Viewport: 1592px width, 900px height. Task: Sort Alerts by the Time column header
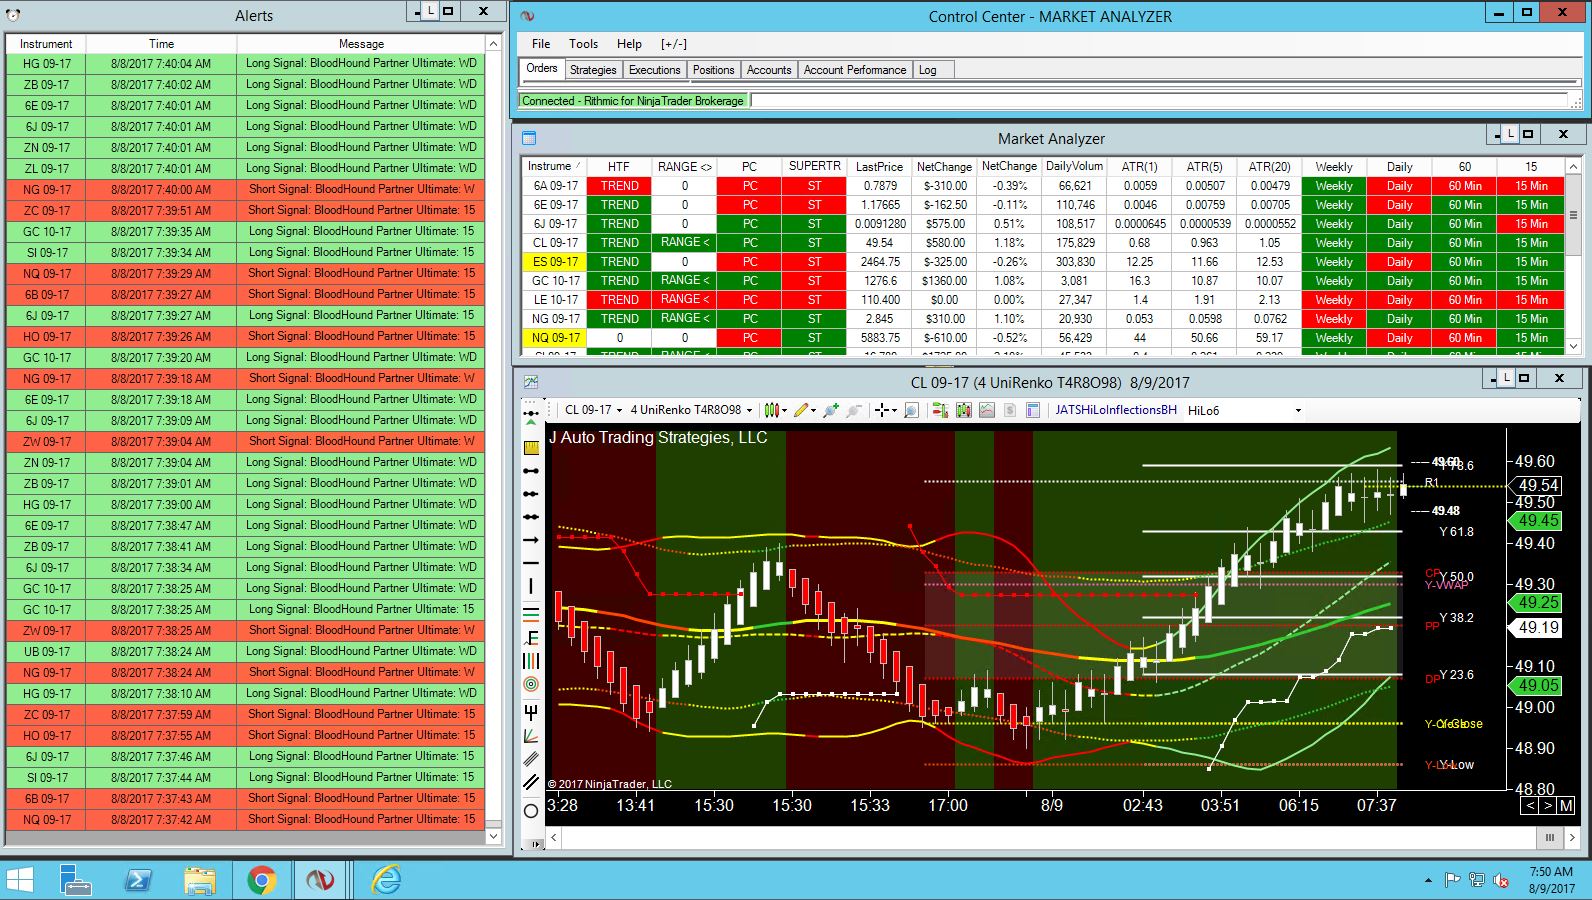point(161,44)
